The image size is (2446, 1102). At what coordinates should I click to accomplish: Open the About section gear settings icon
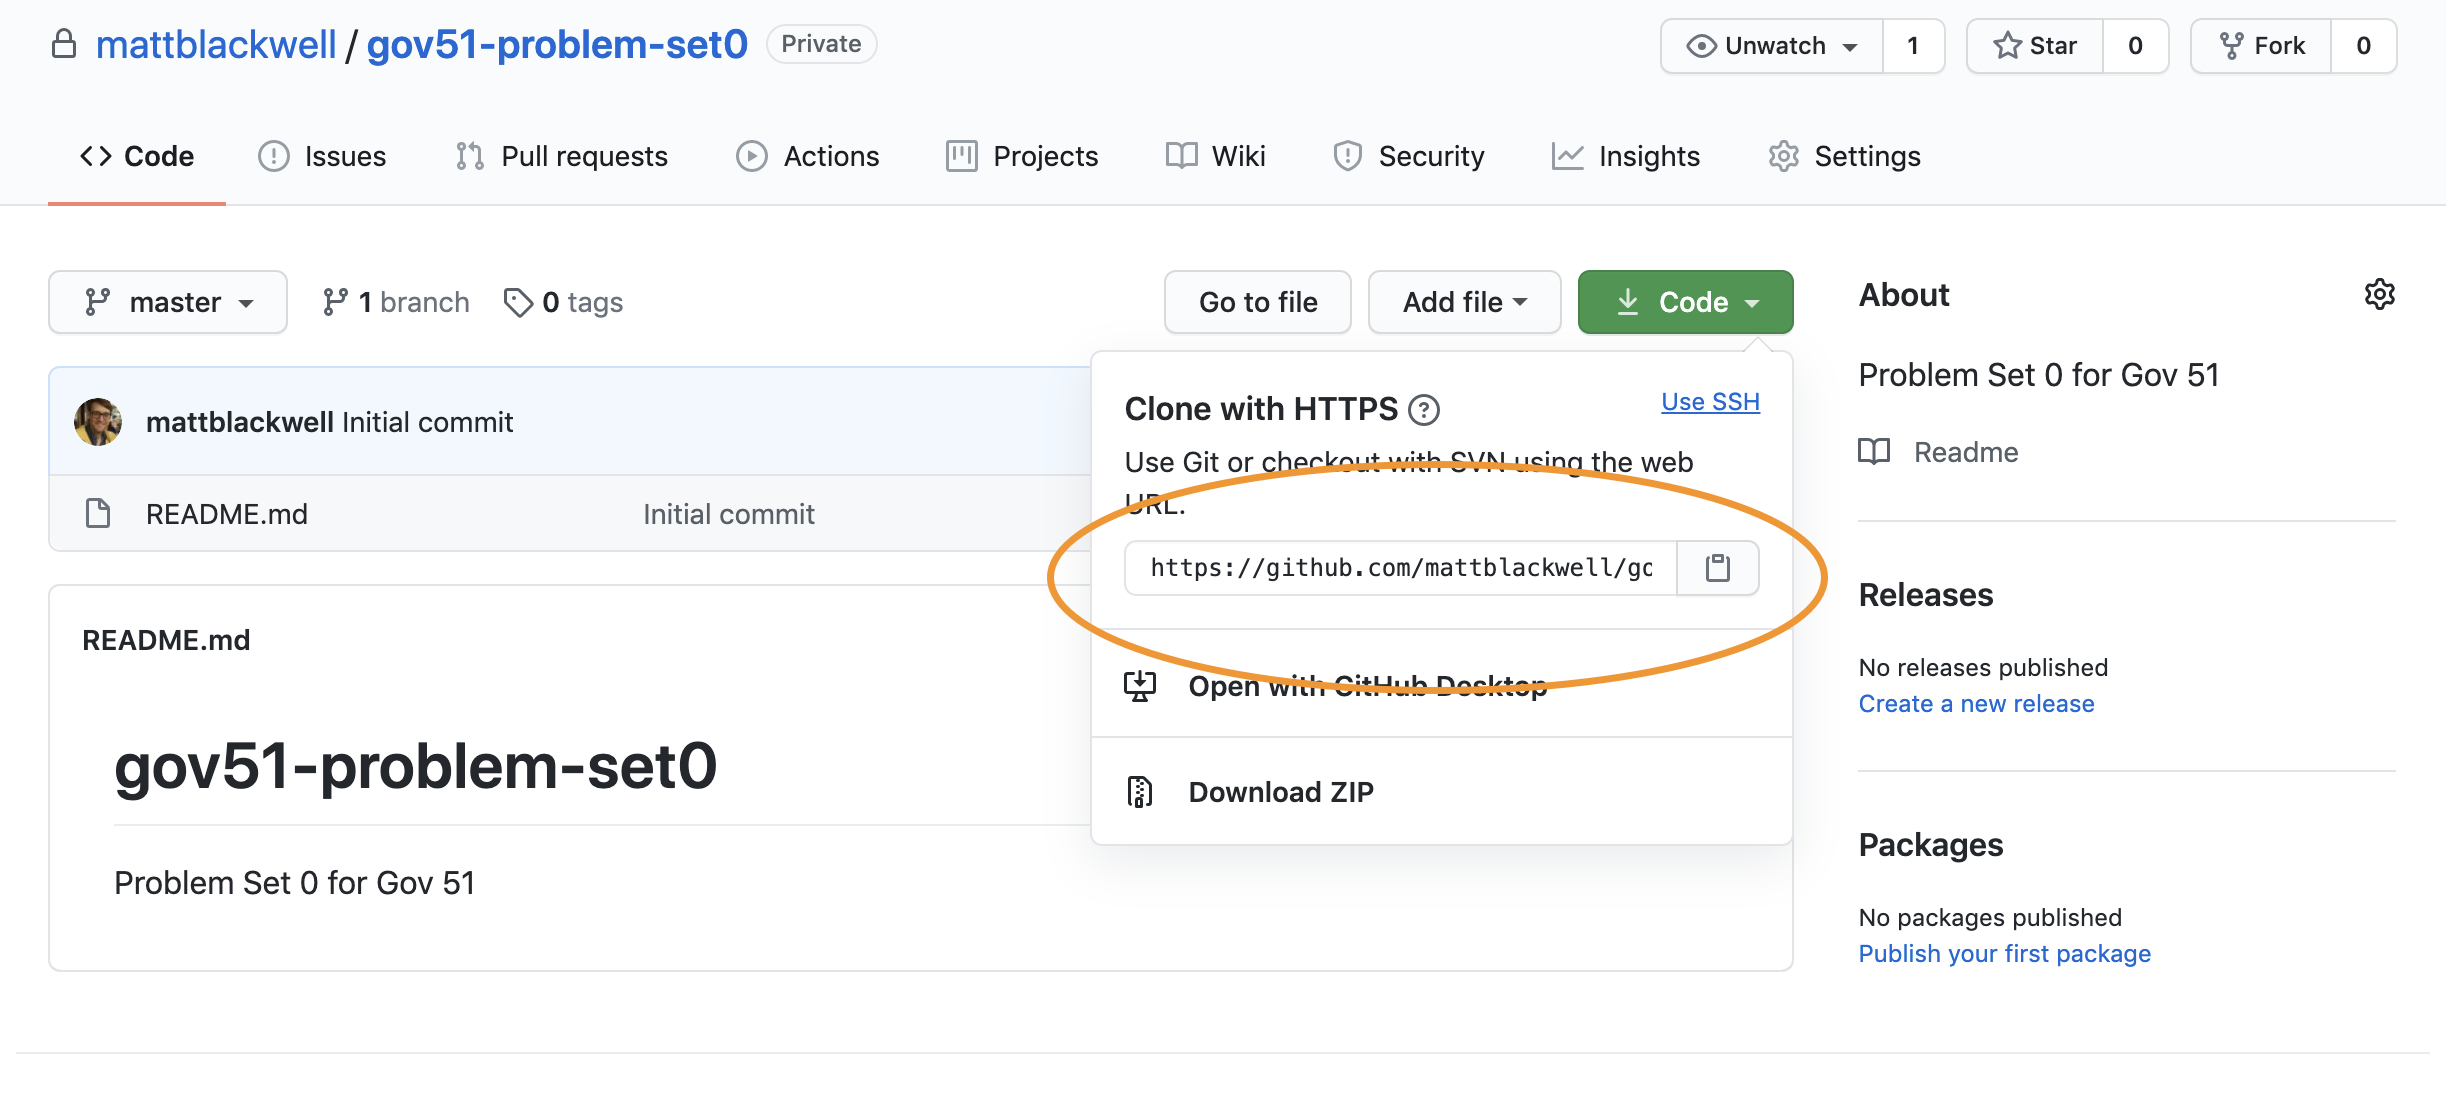pyautogui.click(x=2379, y=295)
